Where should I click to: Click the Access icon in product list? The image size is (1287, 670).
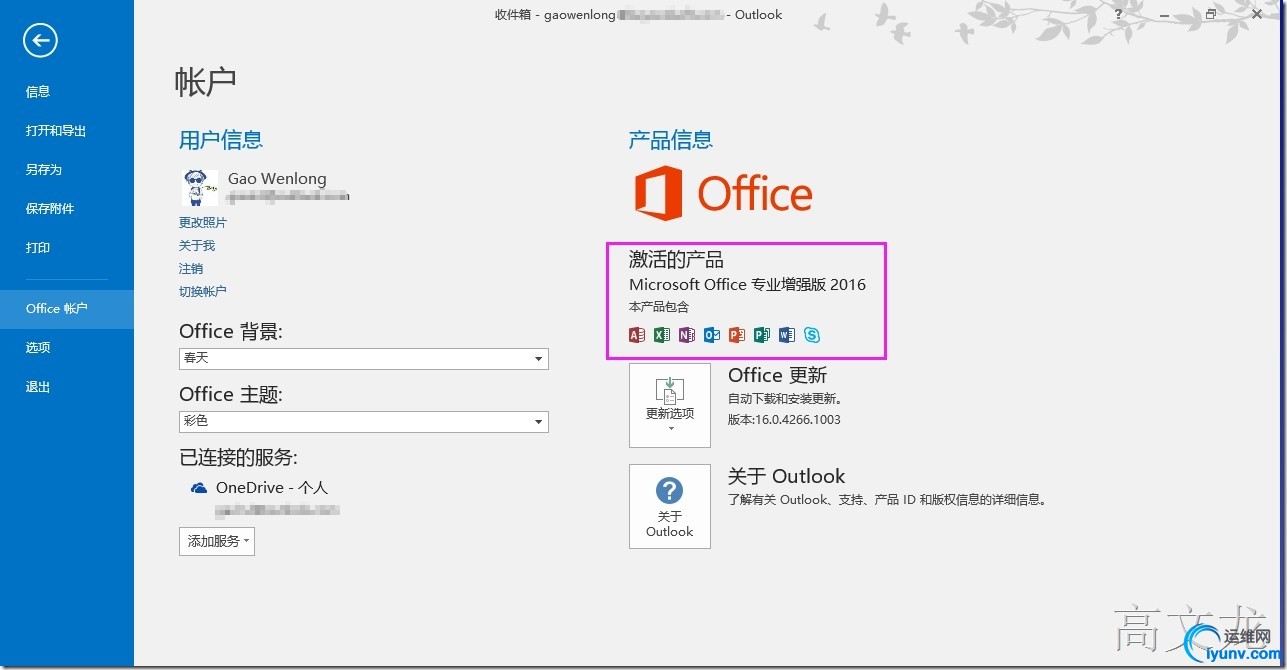click(637, 335)
